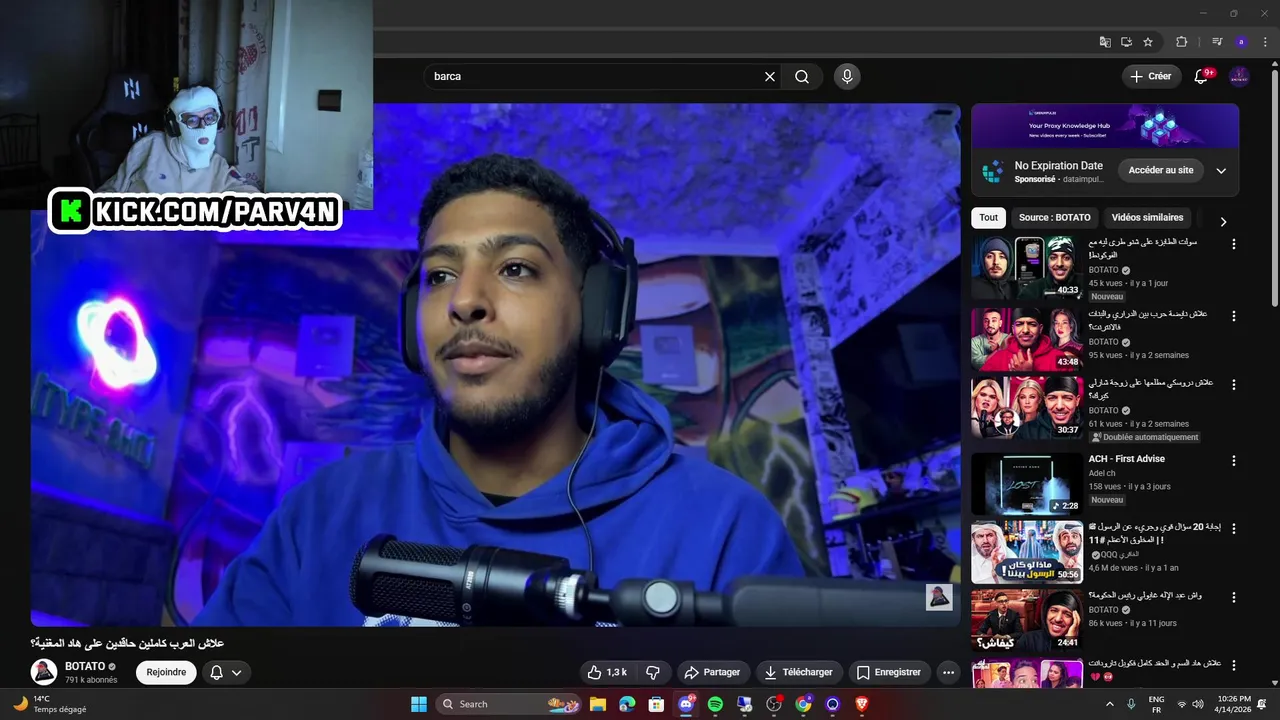Open the Chrome three-dot menu

[x=1264, y=42]
